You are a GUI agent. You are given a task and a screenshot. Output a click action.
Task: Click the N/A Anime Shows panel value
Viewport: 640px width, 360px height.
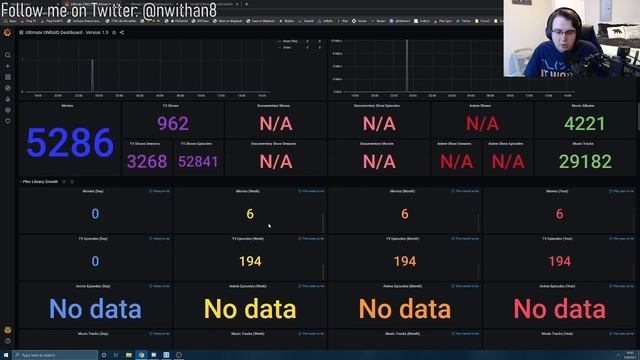[x=482, y=124]
